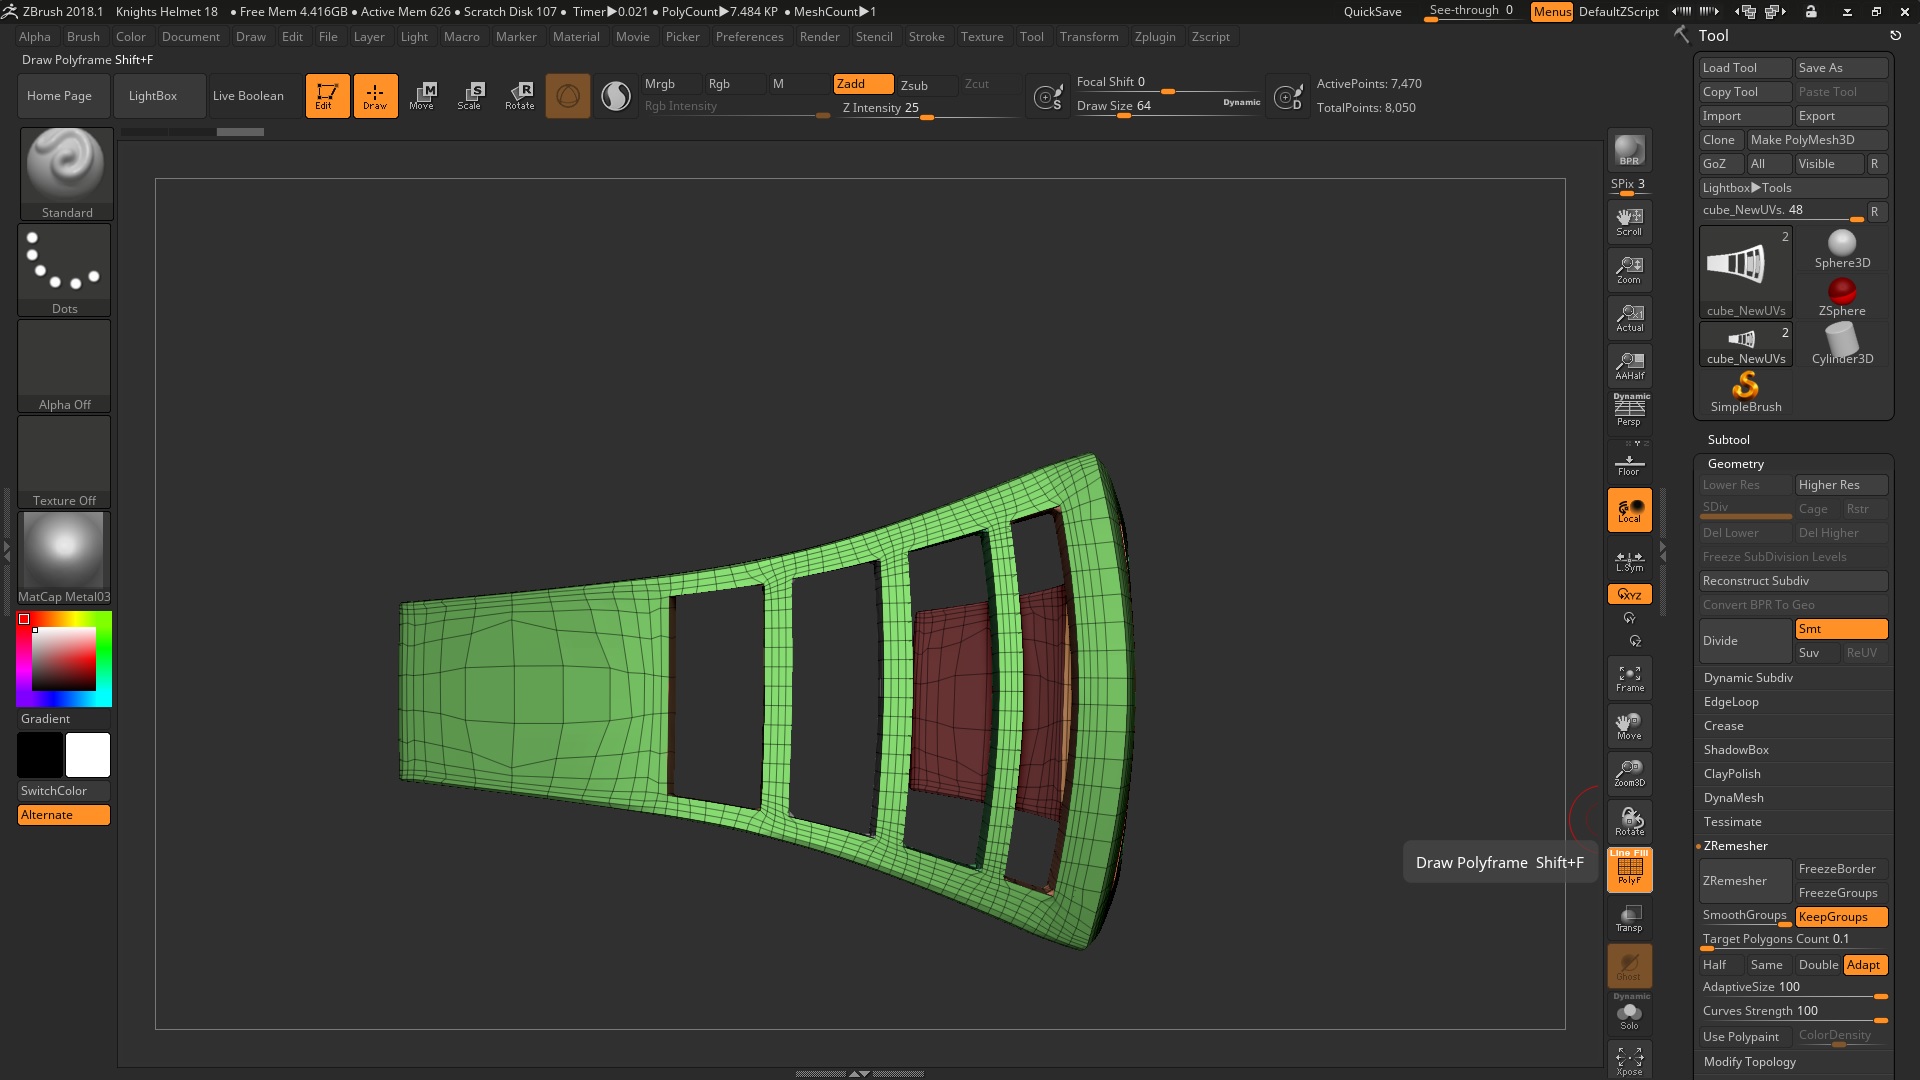Screen dimensions: 1920x1080
Task: Open the Brush menu
Action: point(83,37)
